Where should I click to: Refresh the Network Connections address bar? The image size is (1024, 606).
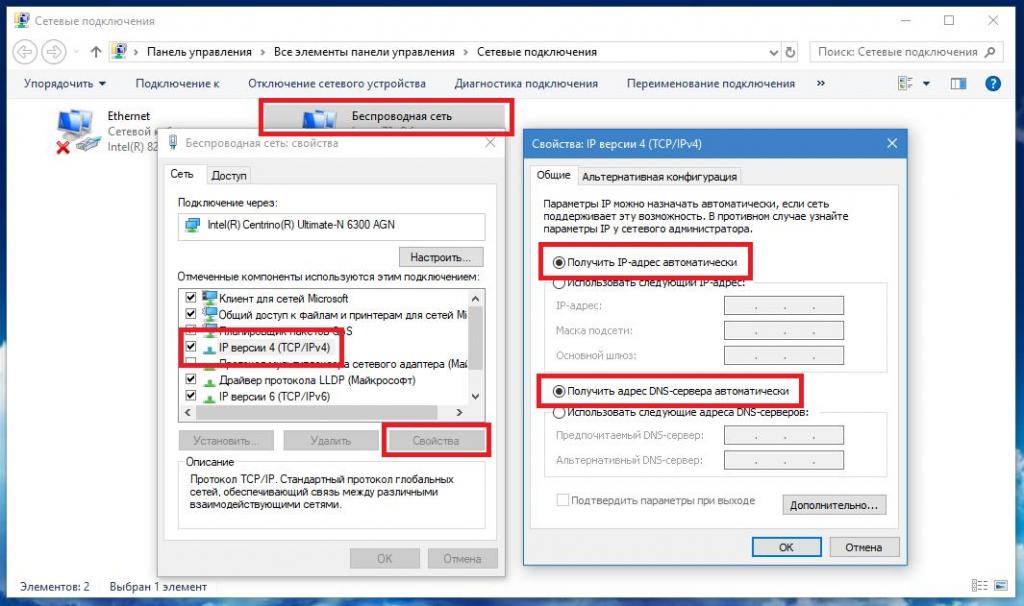click(x=790, y=52)
